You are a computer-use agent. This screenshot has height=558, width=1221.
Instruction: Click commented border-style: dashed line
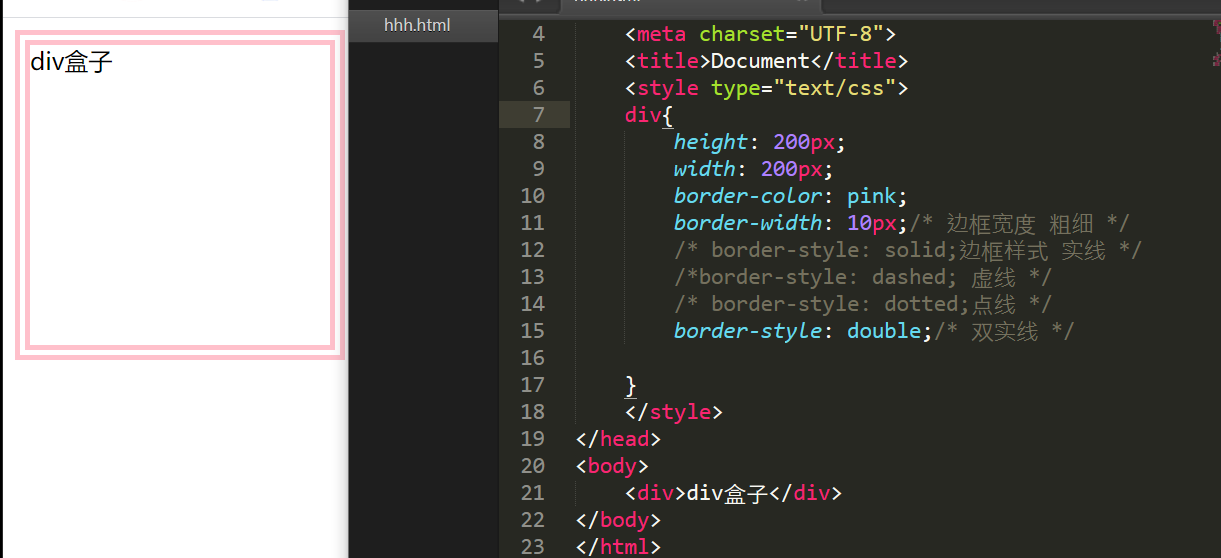tap(864, 277)
